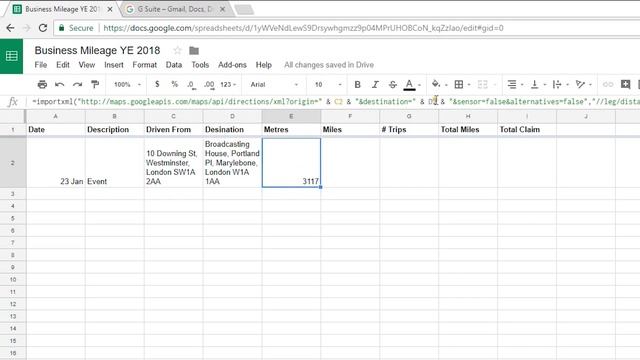
Task: Open the Arial font dropdown
Action: [274, 84]
